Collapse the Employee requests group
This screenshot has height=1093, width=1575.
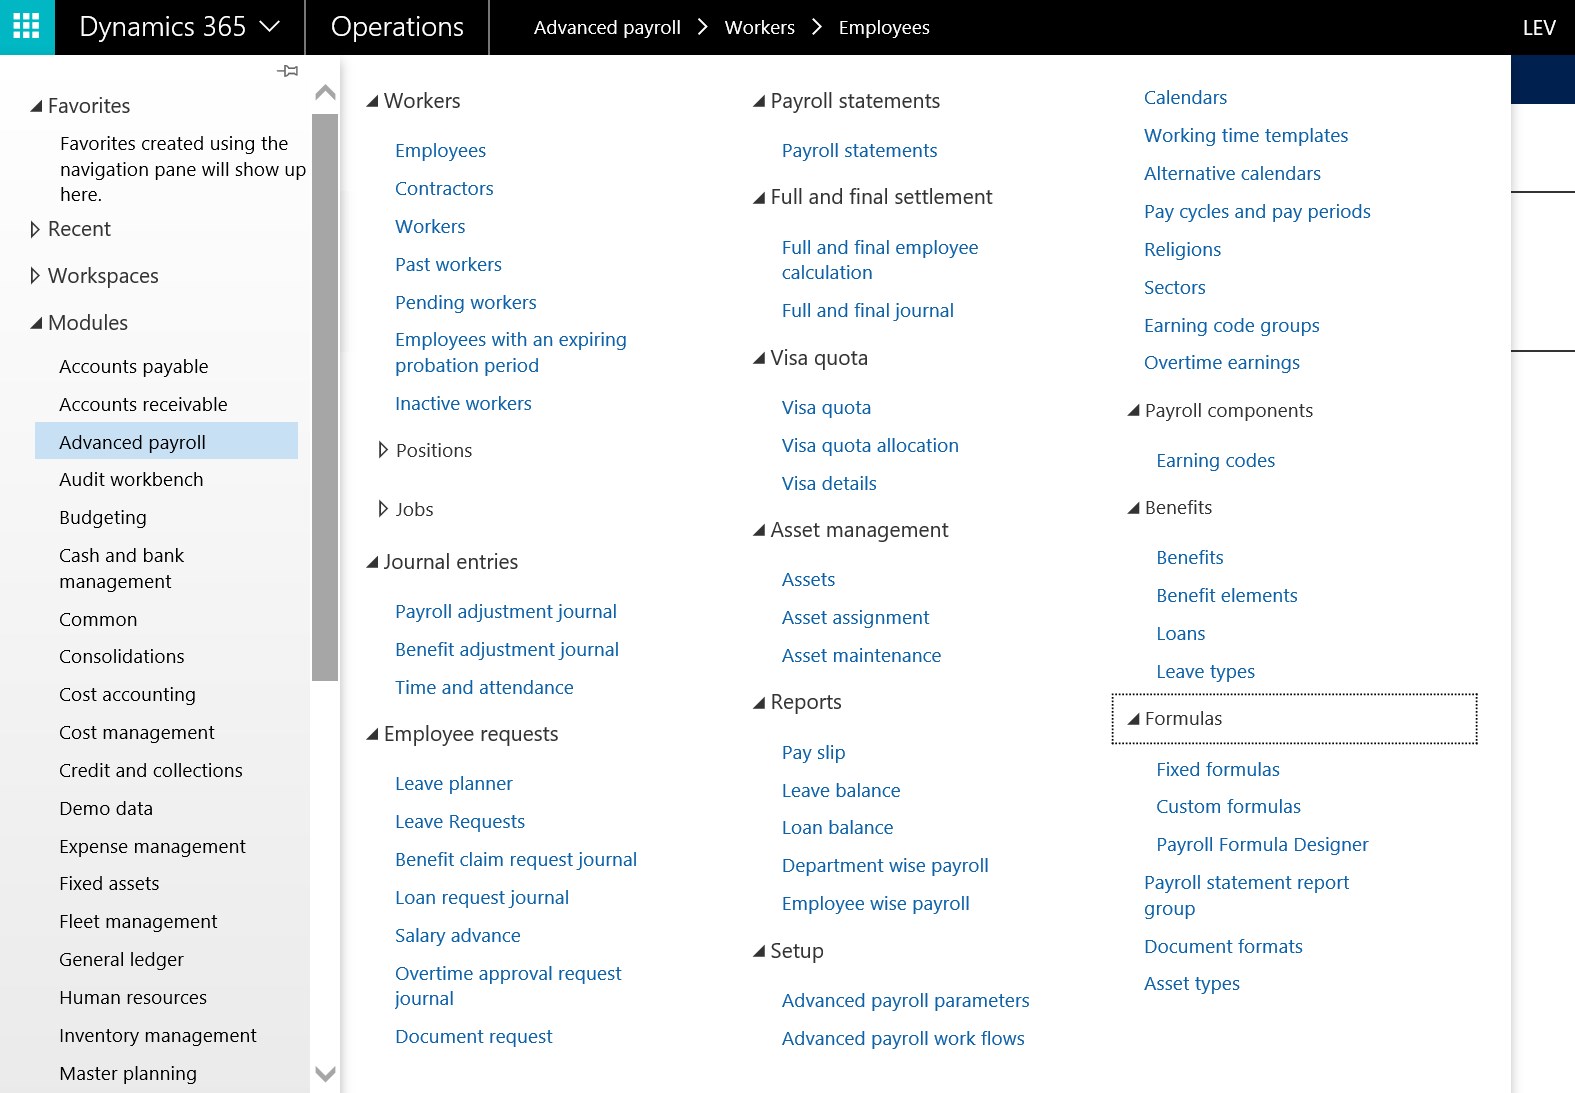pos(372,734)
